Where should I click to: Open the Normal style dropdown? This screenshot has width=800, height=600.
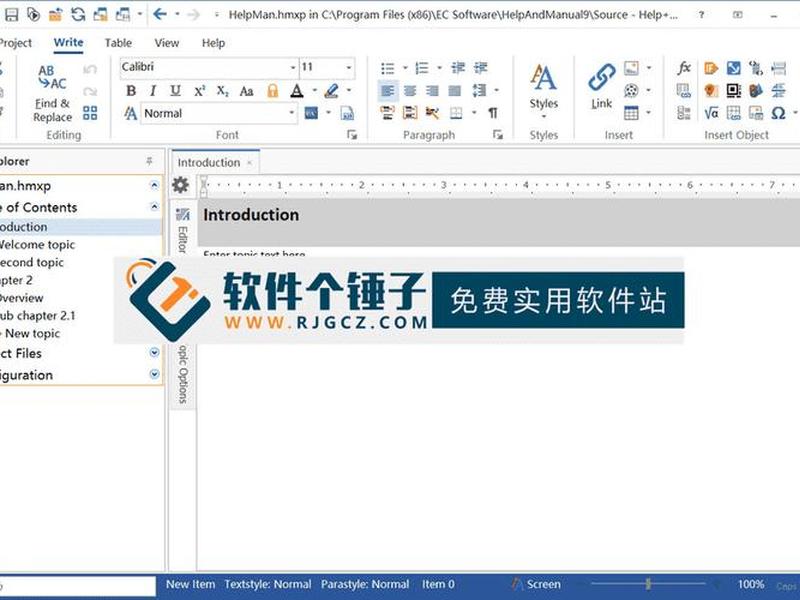(x=292, y=113)
